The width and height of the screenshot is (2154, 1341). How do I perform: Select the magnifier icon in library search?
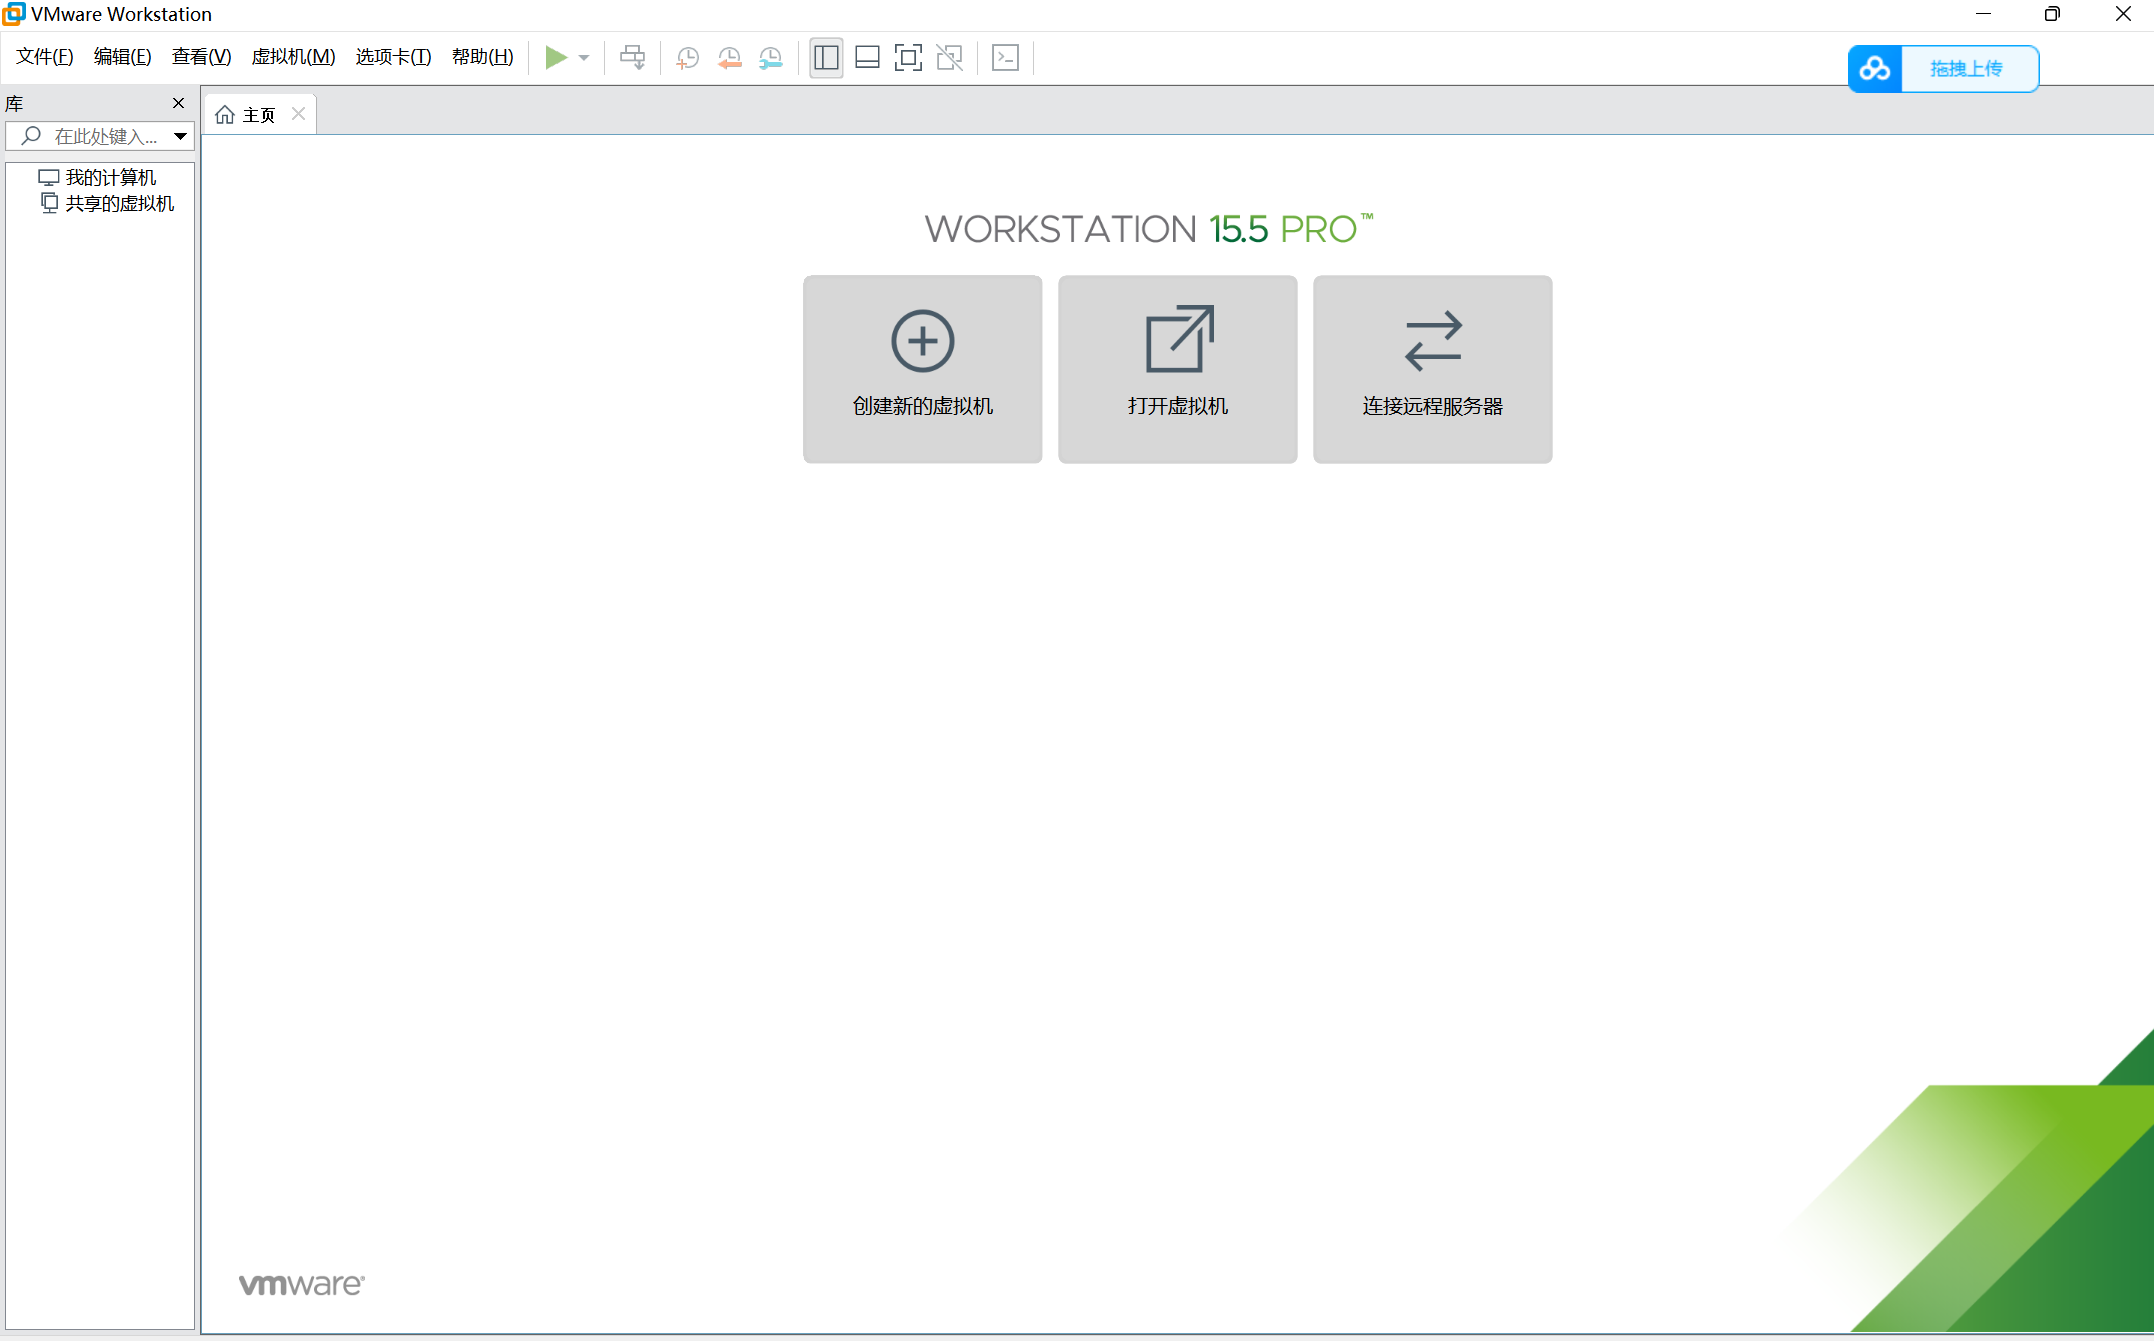click(31, 136)
